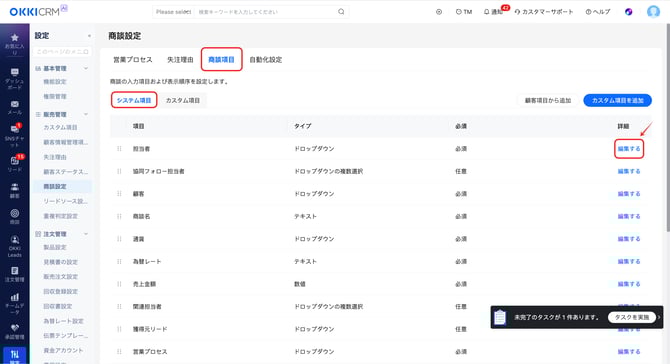This screenshot has height=364, width=670.
Task: Open 為替レート設定 in settings menu
Action: [63, 321]
